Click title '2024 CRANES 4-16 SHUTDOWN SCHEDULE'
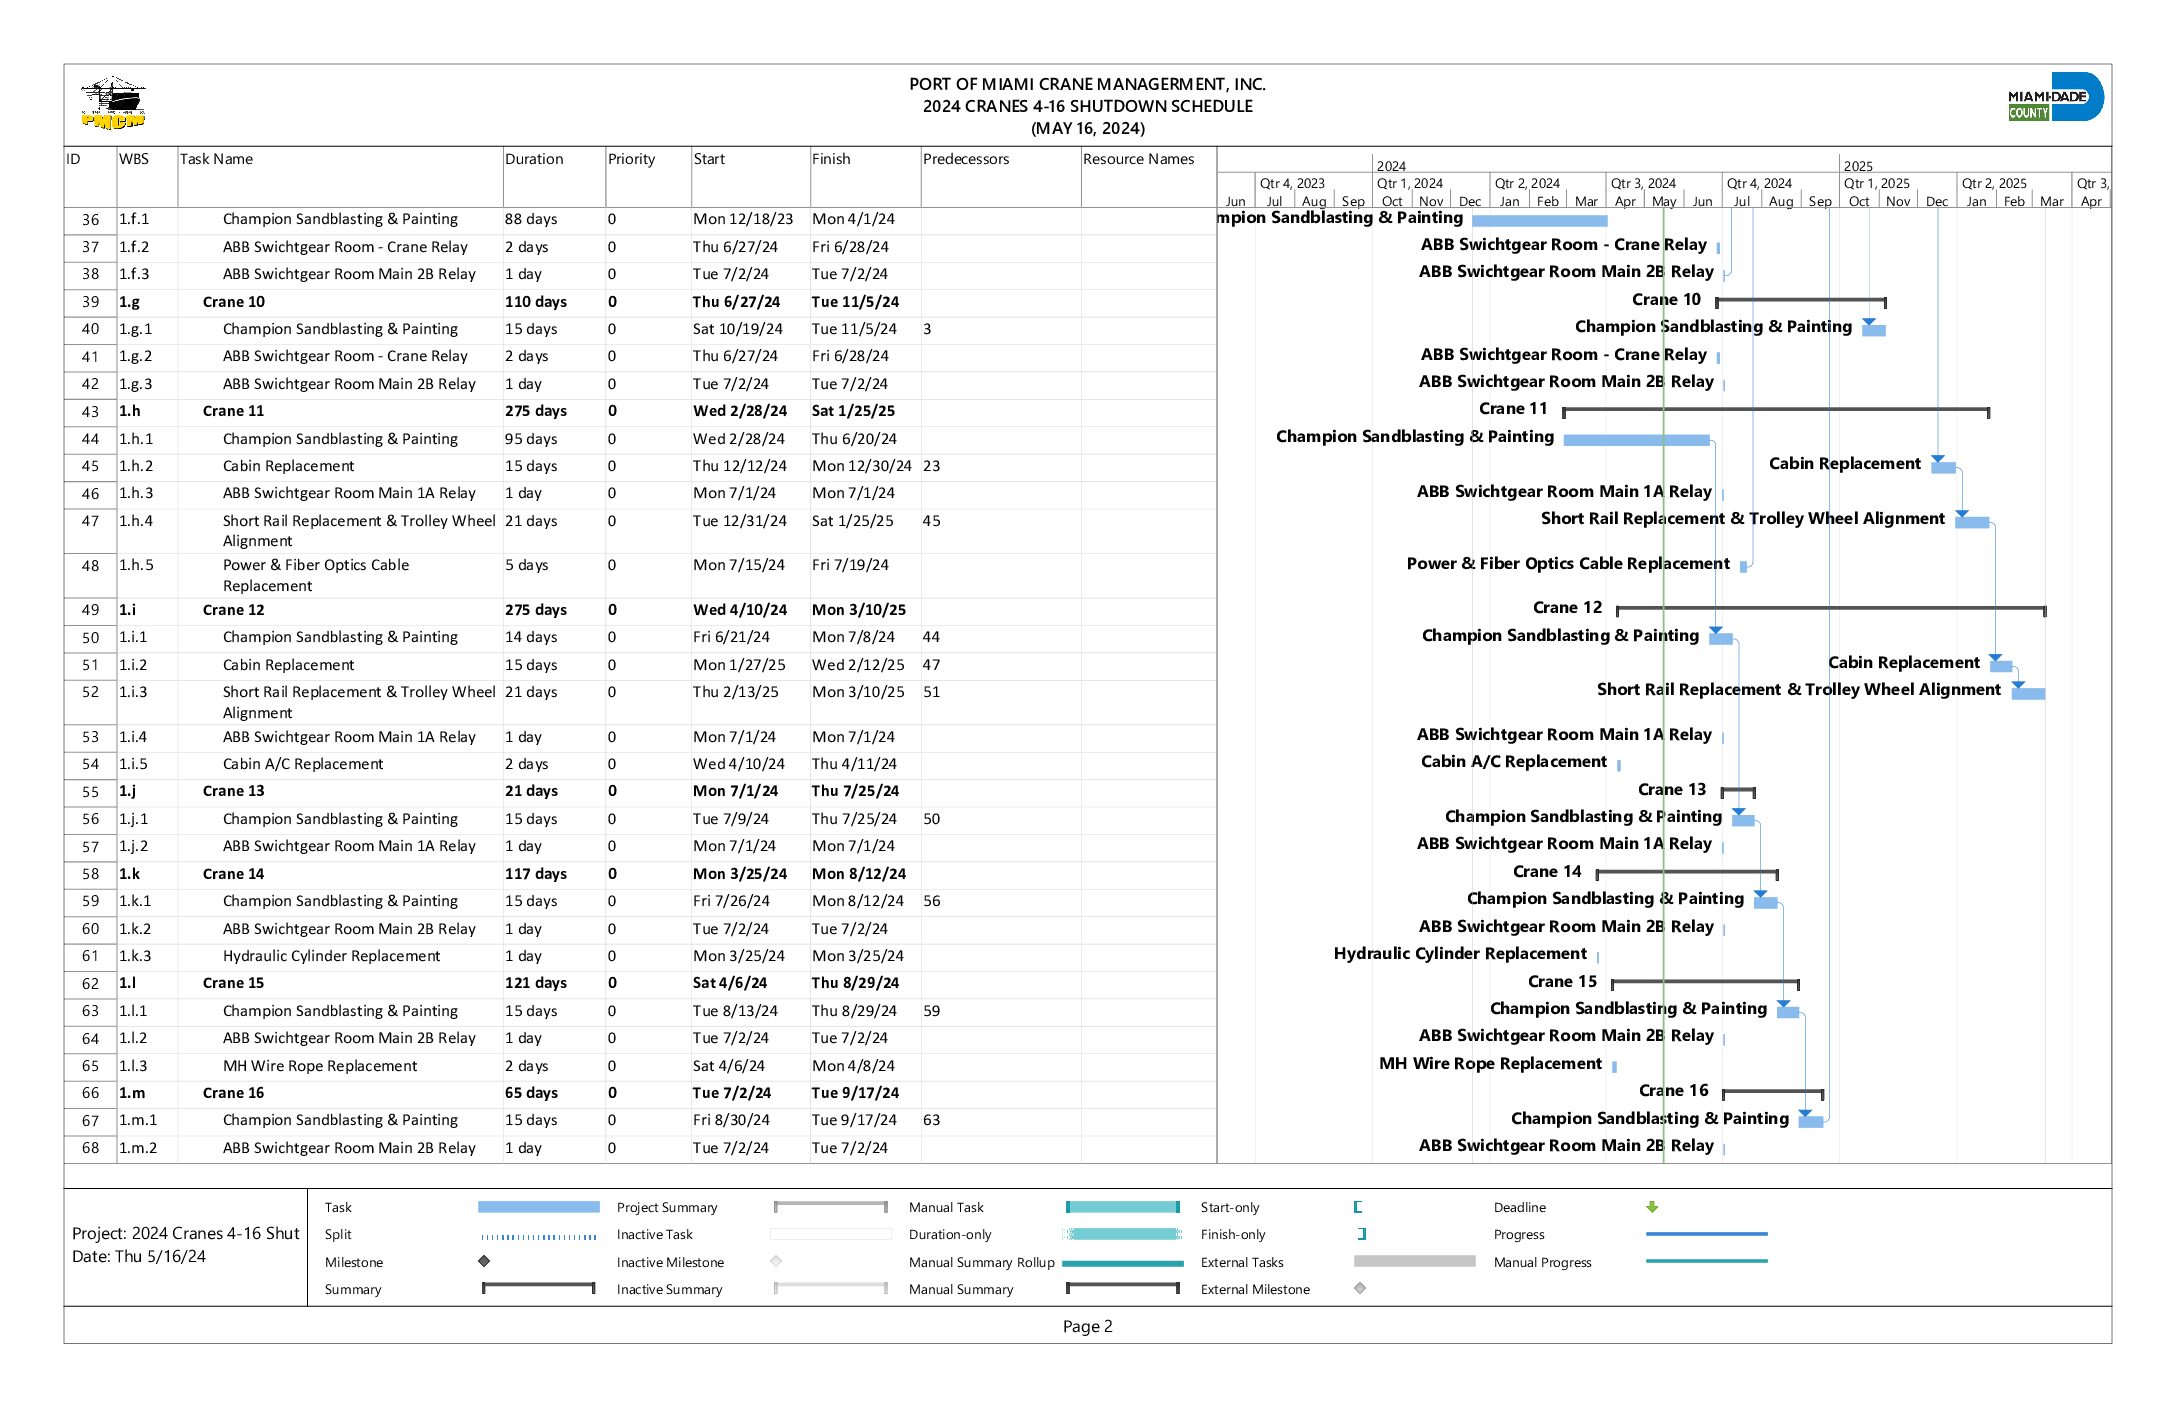 click(x=1087, y=106)
